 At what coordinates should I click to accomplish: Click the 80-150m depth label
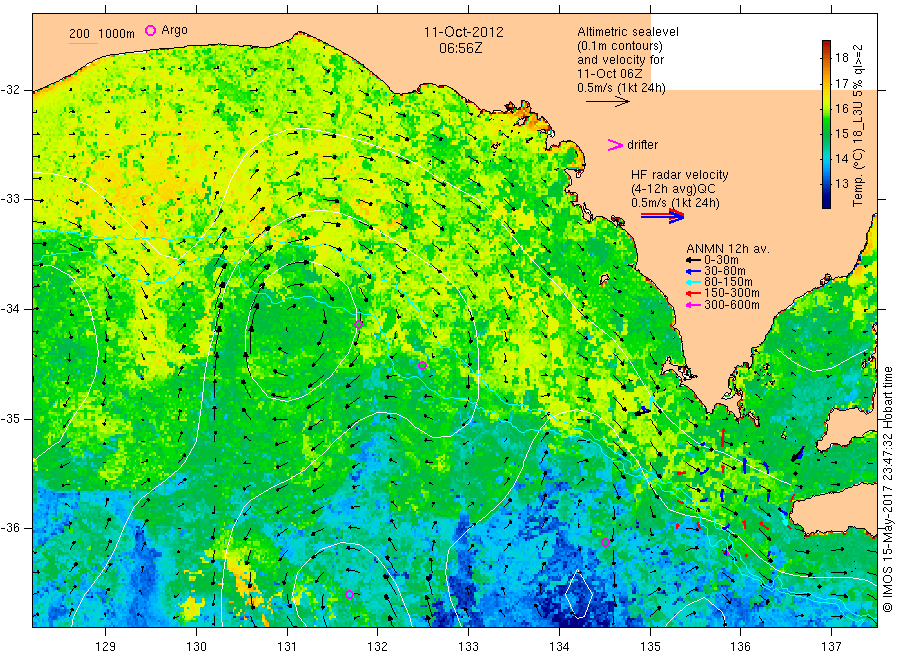click(728, 282)
